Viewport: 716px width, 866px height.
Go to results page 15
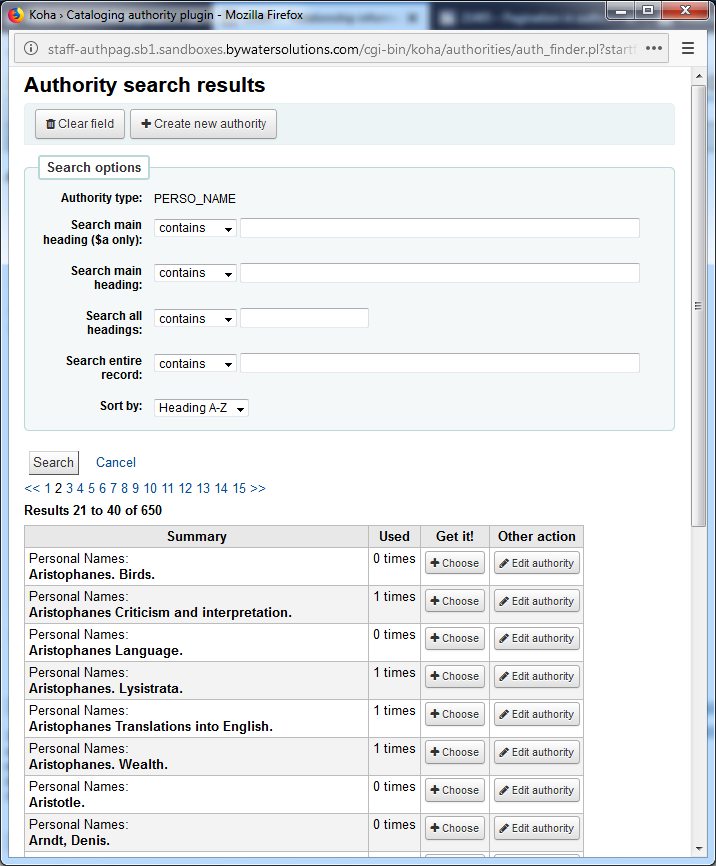click(x=239, y=489)
